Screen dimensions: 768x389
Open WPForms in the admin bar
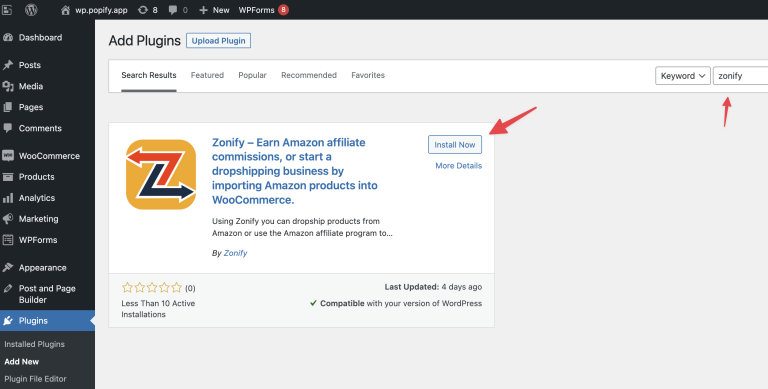click(x=256, y=10)
